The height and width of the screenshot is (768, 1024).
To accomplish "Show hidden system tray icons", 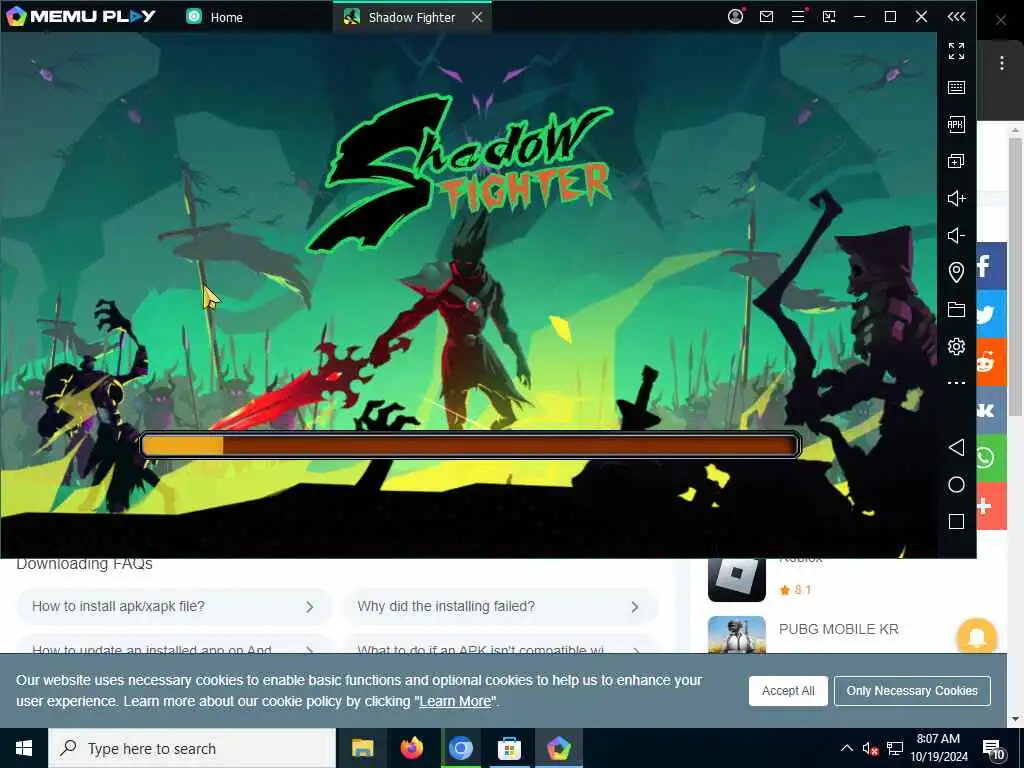I will (x=846, y=748).
